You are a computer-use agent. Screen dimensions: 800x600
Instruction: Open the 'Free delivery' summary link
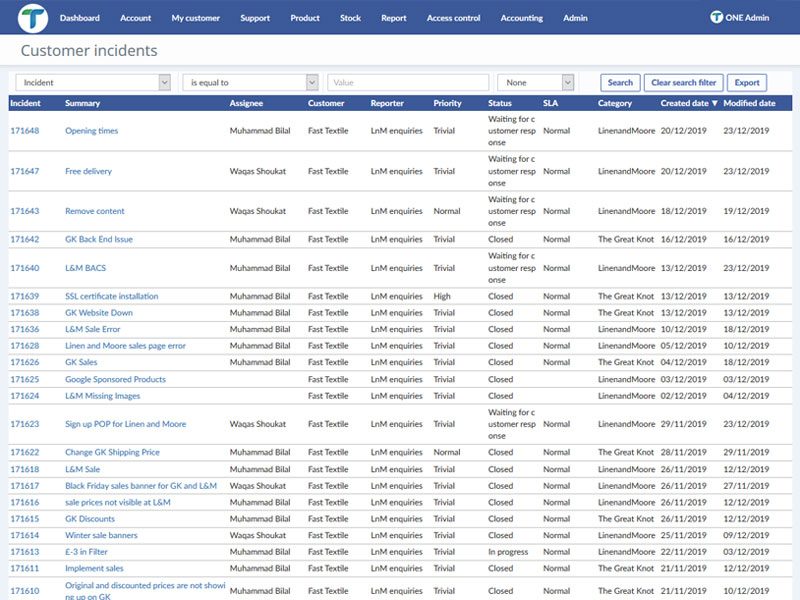(x=88, y=171)
